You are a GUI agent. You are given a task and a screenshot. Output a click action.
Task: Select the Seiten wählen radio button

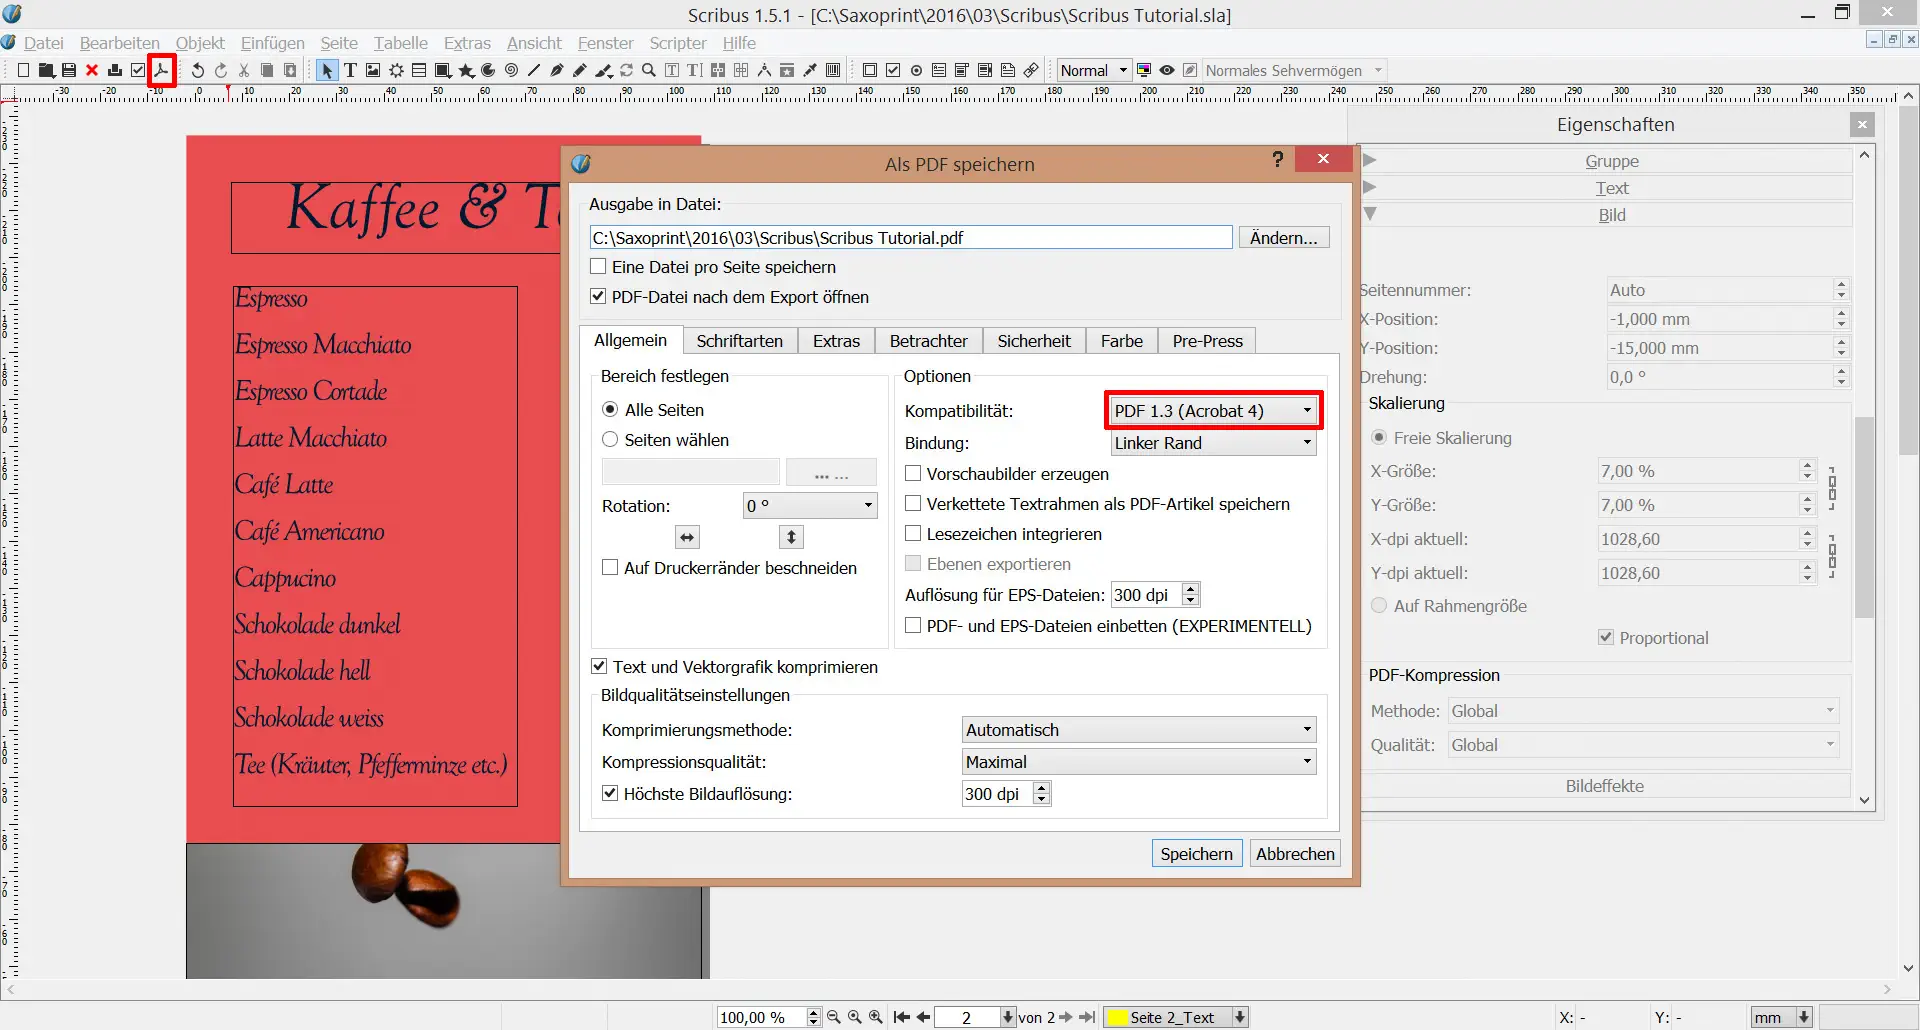click(610, 440)
